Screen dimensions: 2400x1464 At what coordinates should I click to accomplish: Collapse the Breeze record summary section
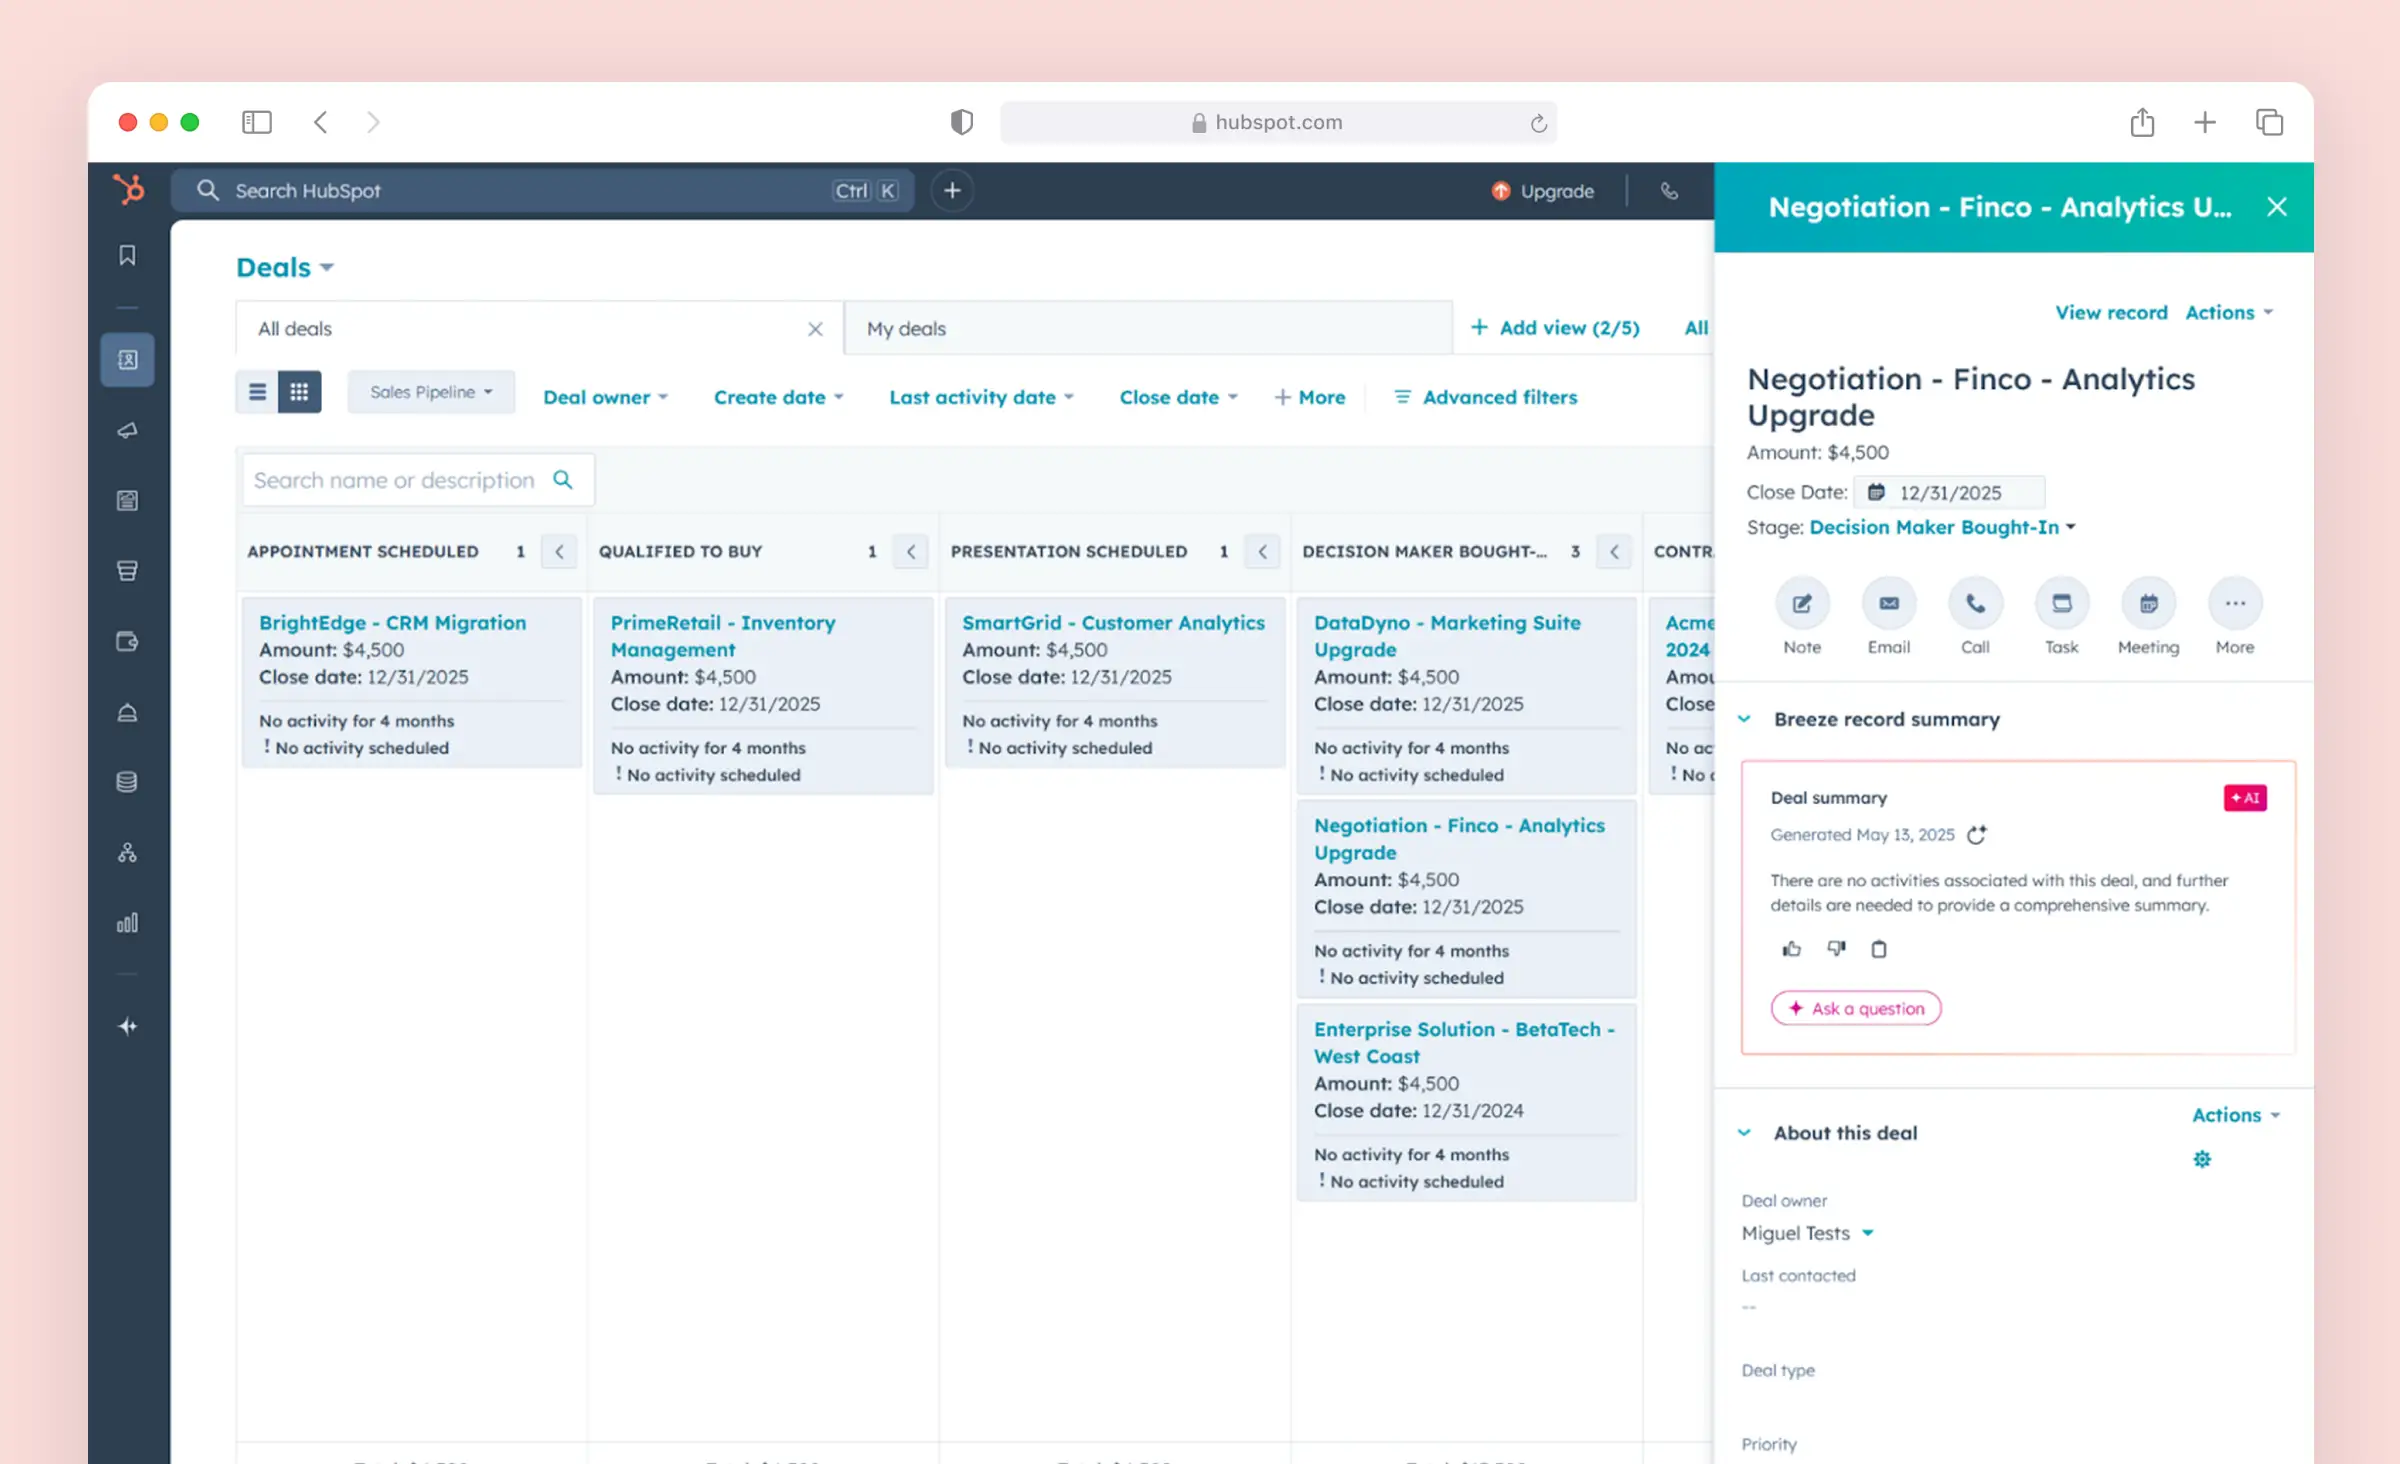click(x=1744, y=719)
